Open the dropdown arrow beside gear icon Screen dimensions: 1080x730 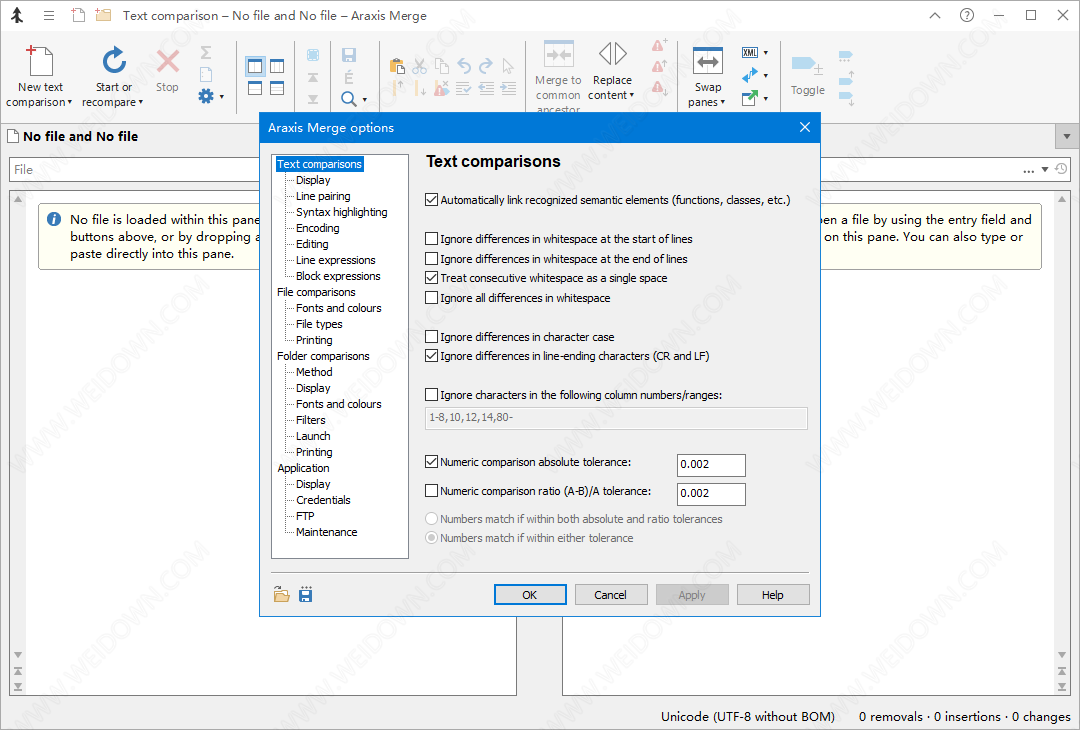tap(222, 97)
